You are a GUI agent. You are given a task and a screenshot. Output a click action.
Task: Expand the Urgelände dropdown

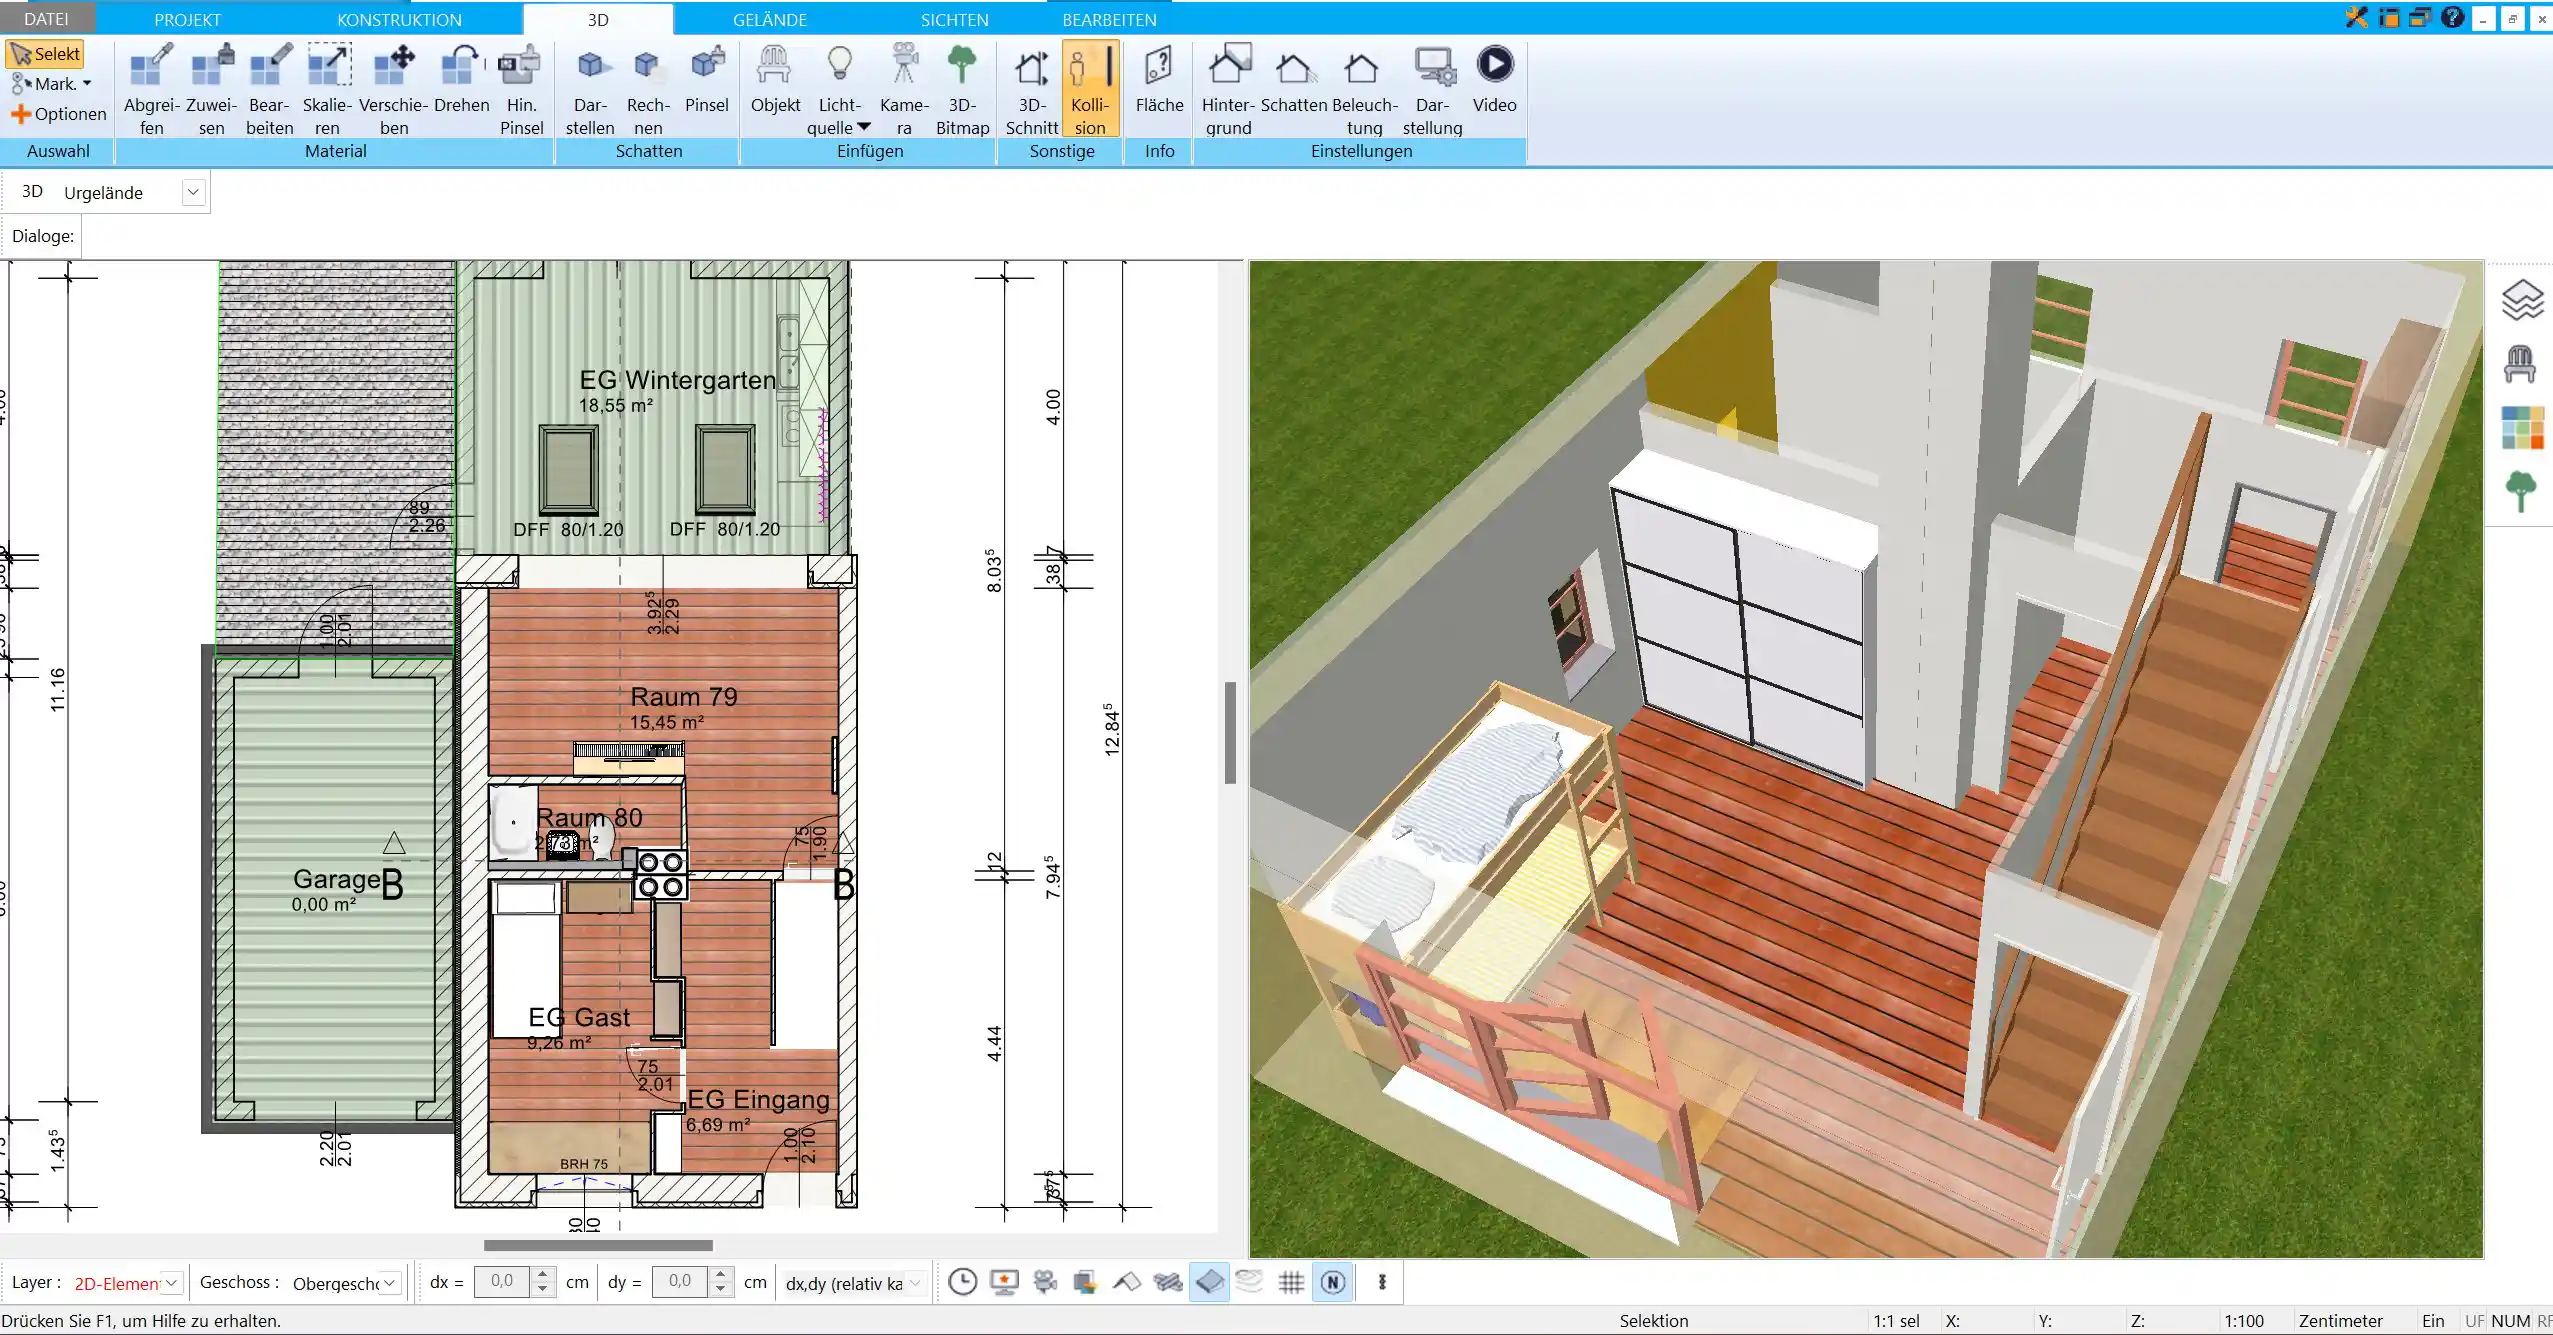point(193,192)
